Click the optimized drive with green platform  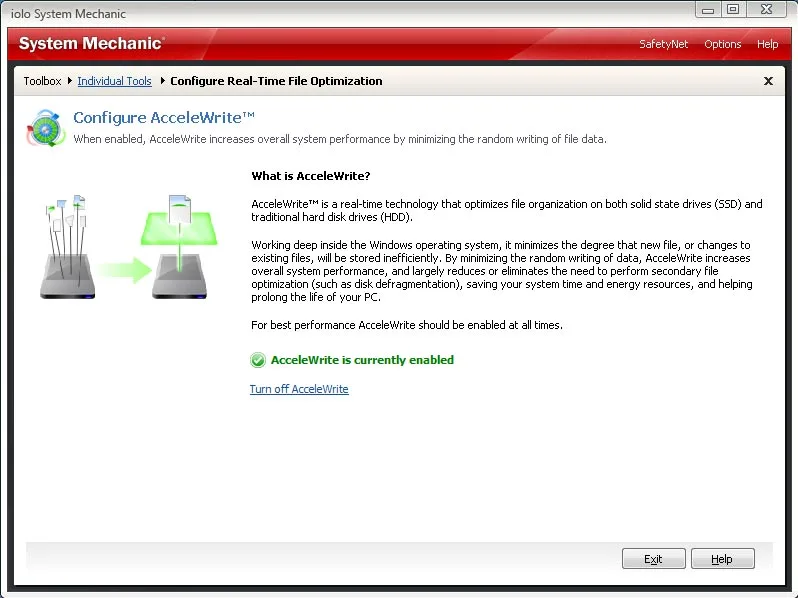[179, 247]
